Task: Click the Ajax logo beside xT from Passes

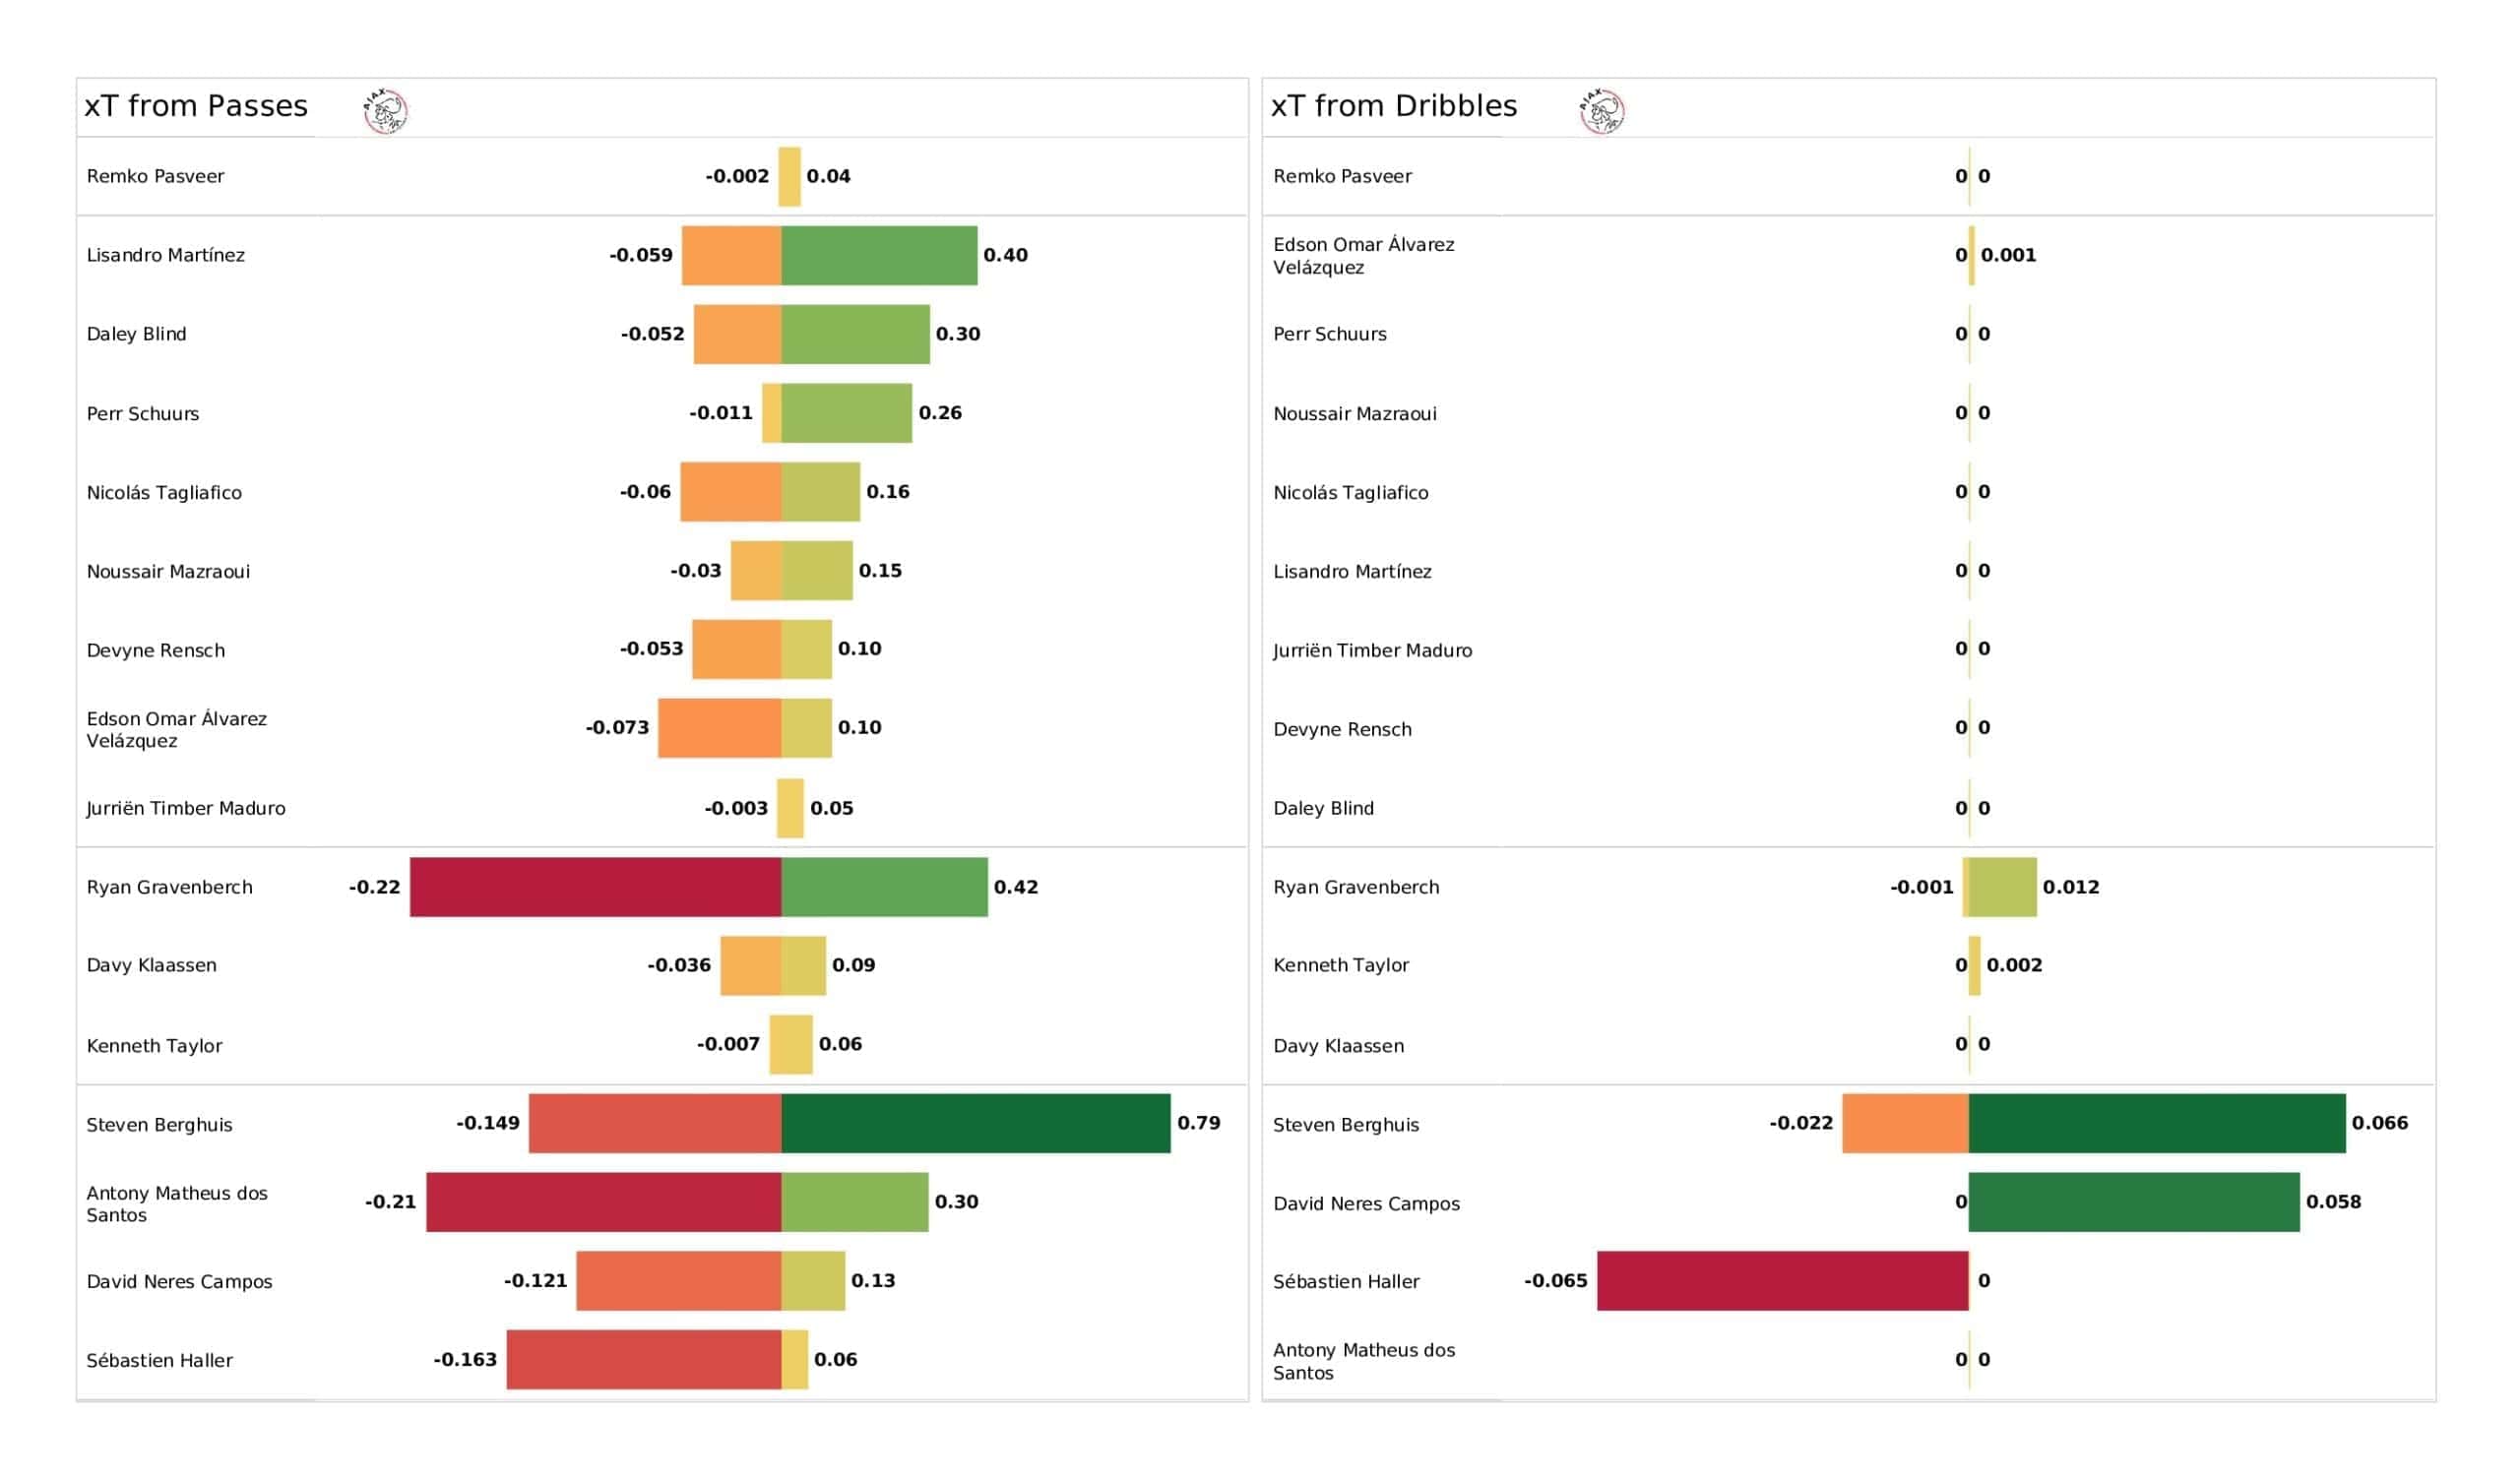Action: [385, 111]
